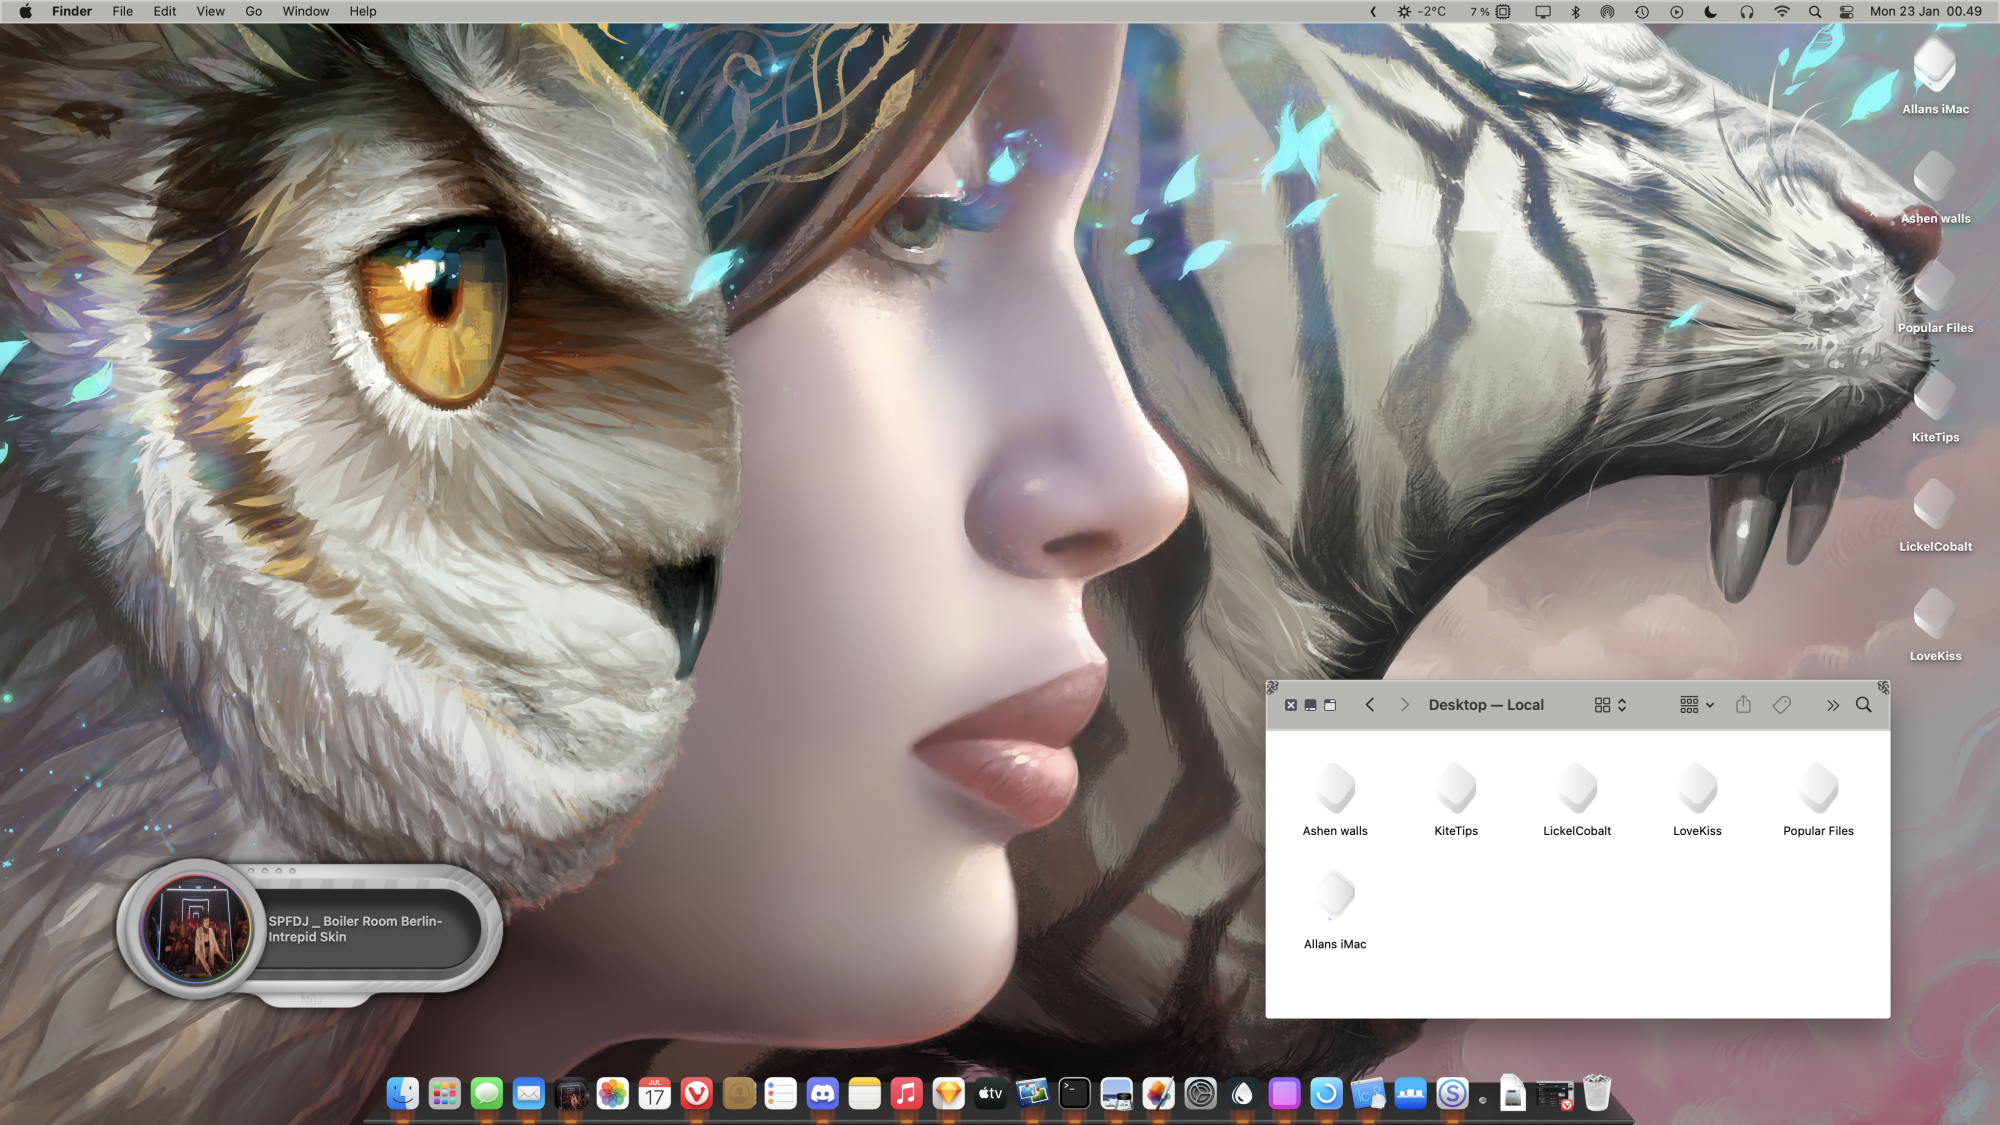
Task: Open the Window menu
Action: click(x=306, y=11)
